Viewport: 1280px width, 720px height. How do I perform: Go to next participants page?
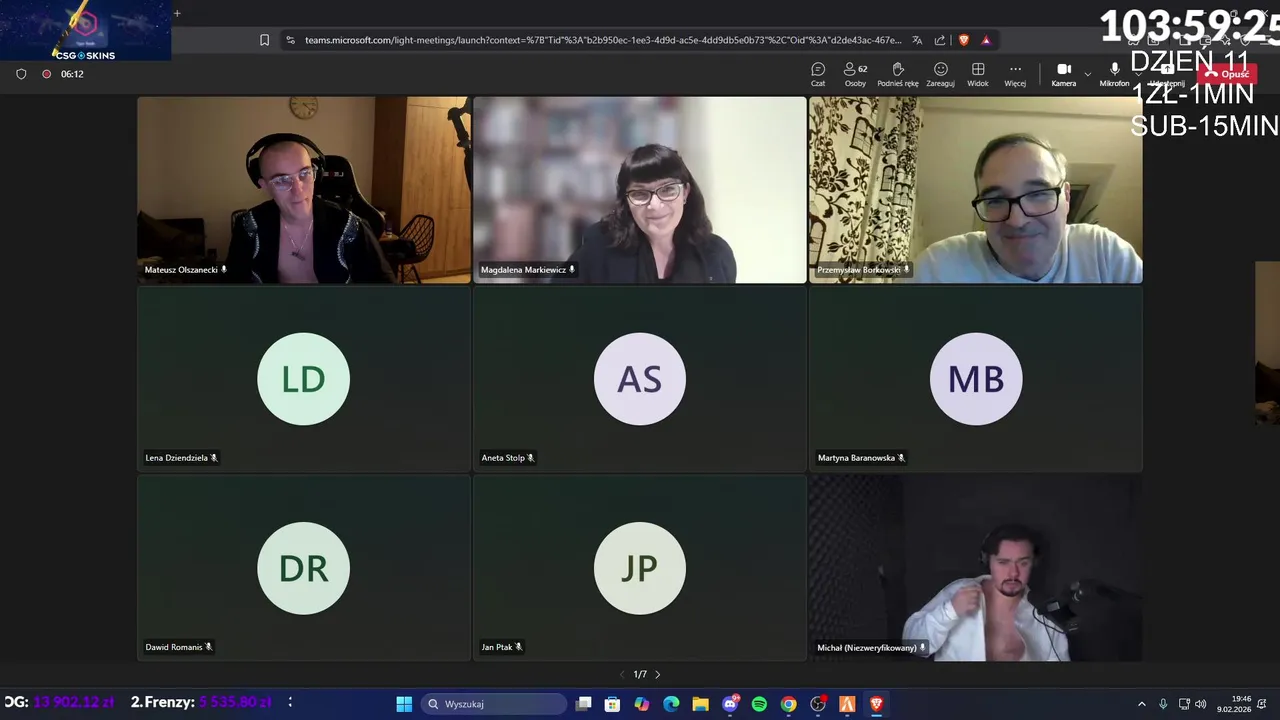(657, 675)
